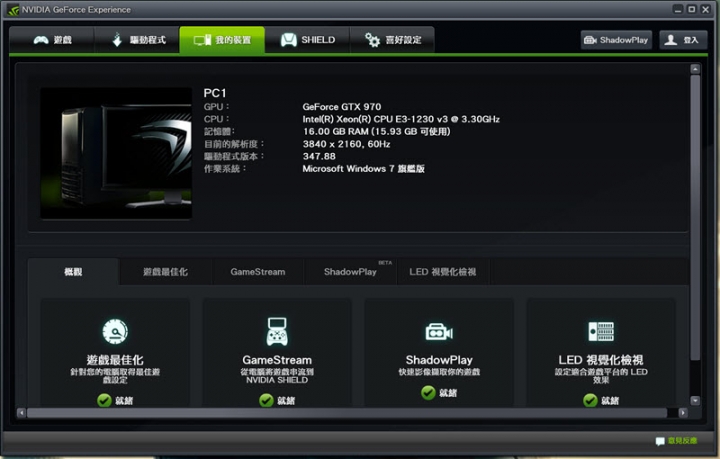Minimize the GeForce Experience window

(x=678, y=9)
